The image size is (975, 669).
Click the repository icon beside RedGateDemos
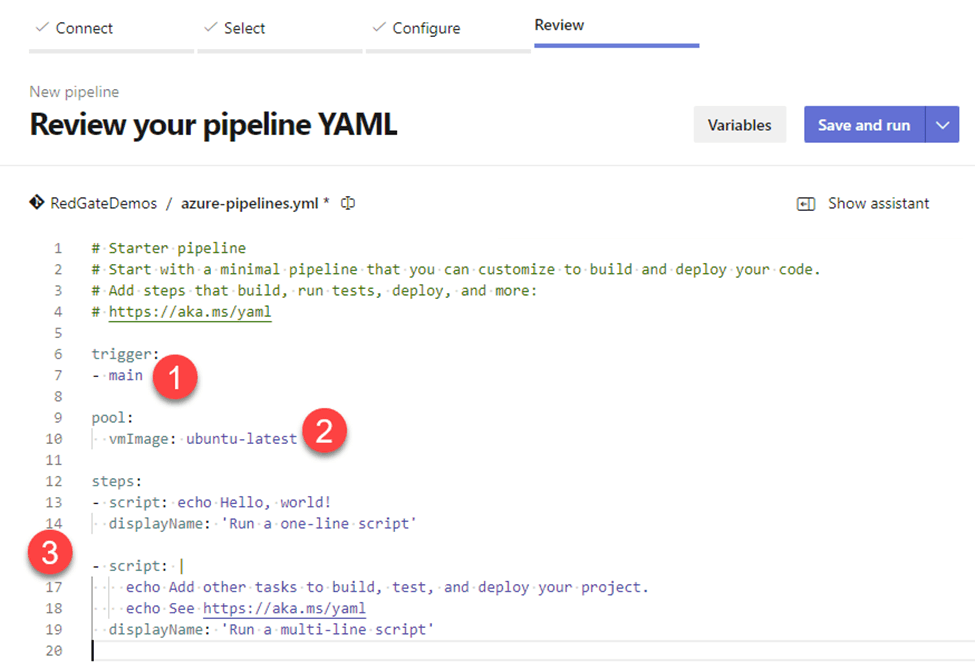point(37,203)
